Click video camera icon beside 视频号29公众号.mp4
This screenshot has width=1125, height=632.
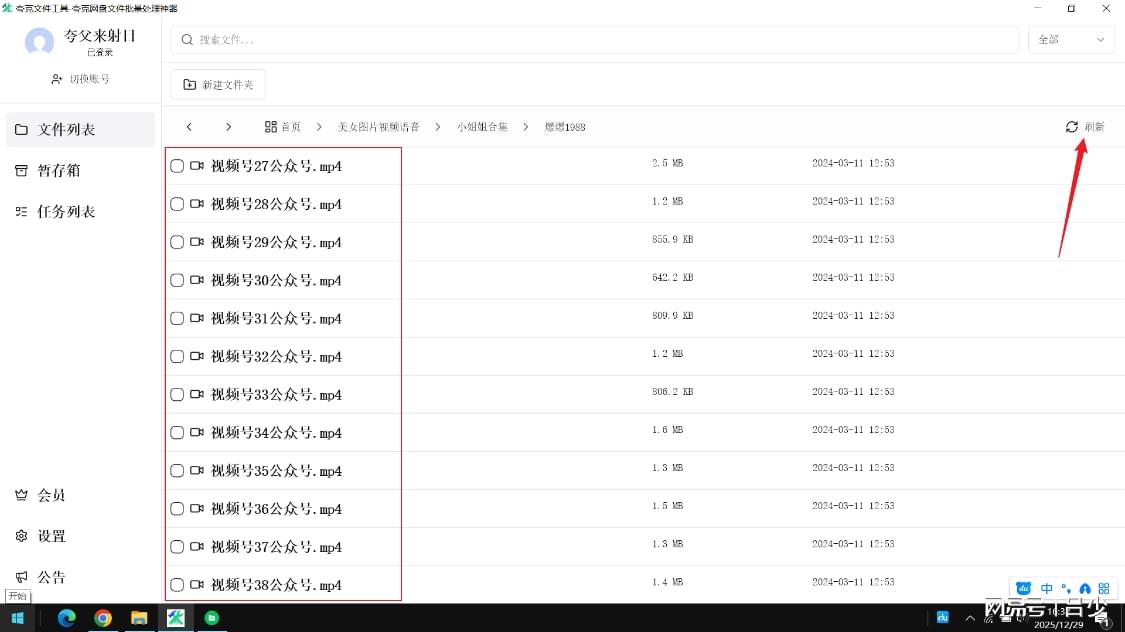point(196,241)
